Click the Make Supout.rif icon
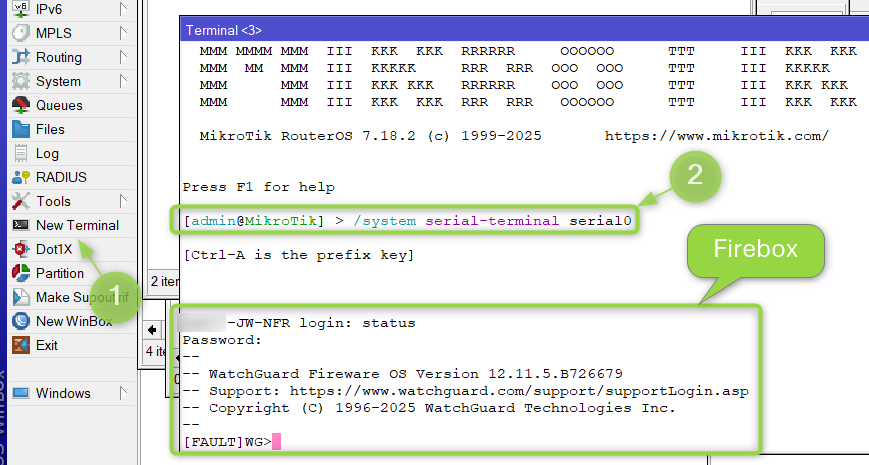 pyautogui.click(x=21, y=297)
